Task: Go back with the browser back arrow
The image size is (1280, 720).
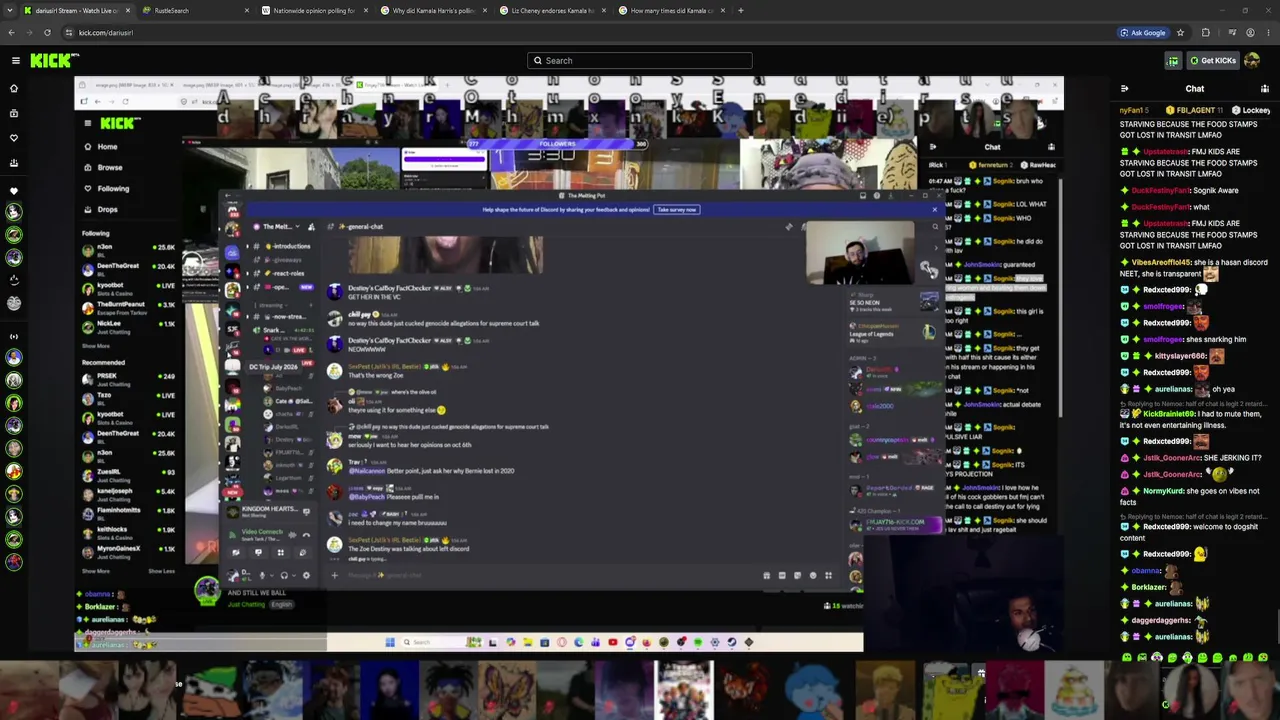Action: pos(11,32)
